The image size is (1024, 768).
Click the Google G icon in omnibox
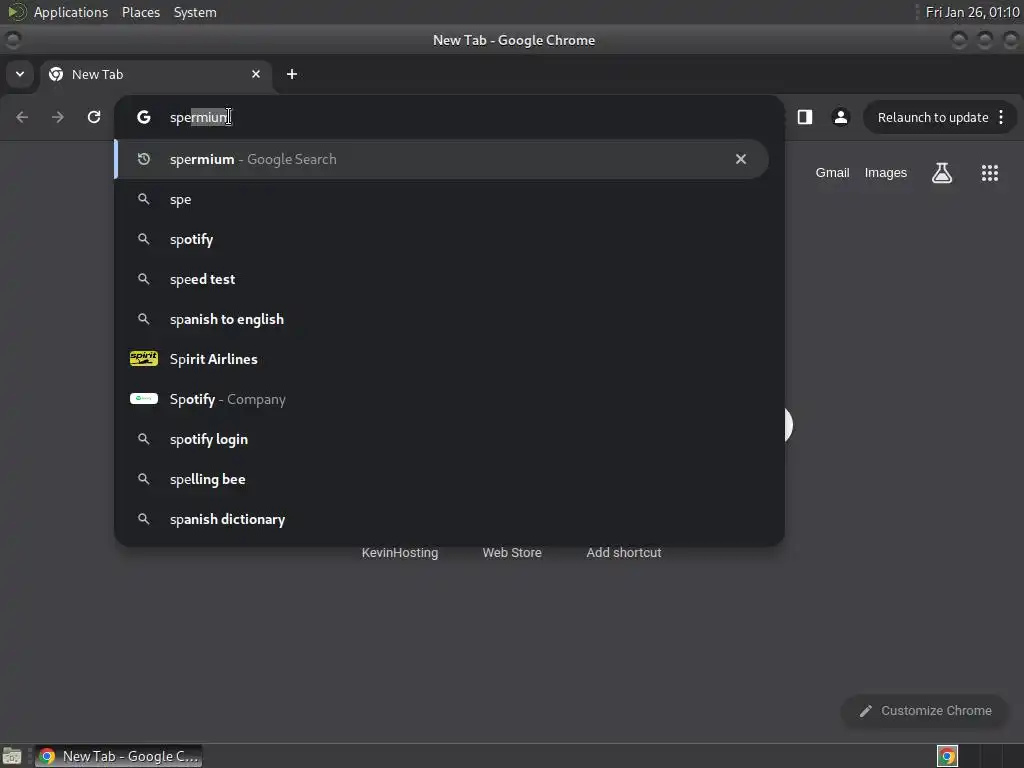[x=144, y=117]
